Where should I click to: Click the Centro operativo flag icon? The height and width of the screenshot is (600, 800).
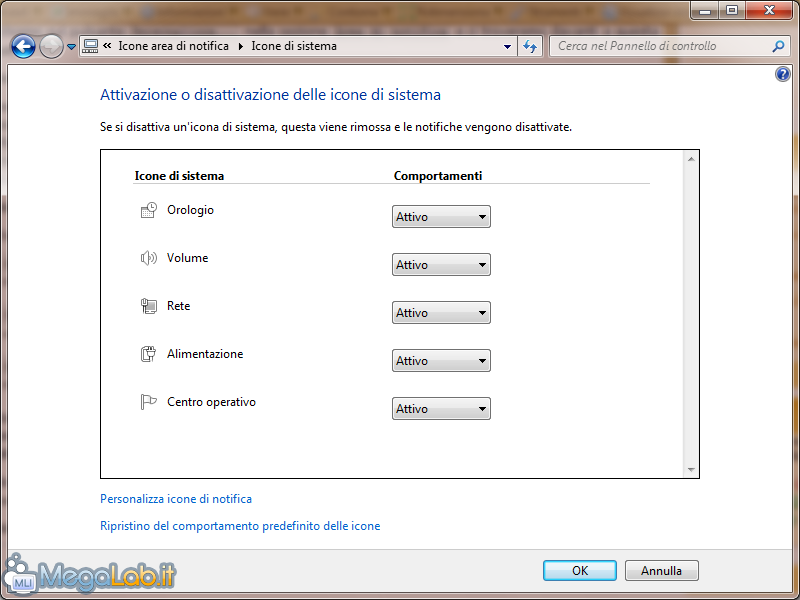click(148, 402)
